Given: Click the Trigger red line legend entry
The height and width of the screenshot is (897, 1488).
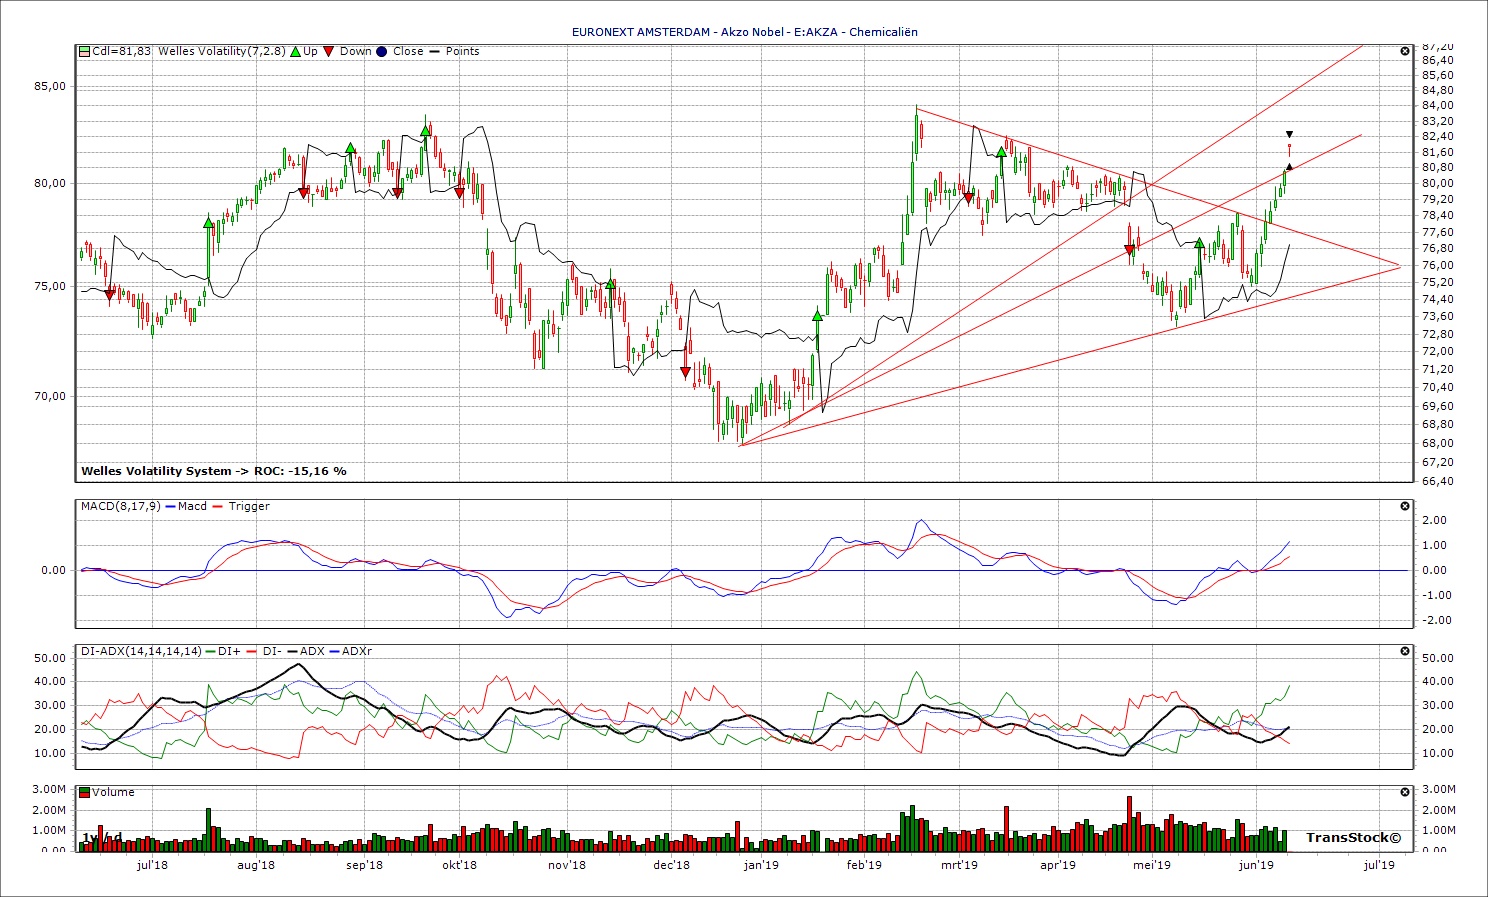Looking at the screenshot, I should click(241, 506).
